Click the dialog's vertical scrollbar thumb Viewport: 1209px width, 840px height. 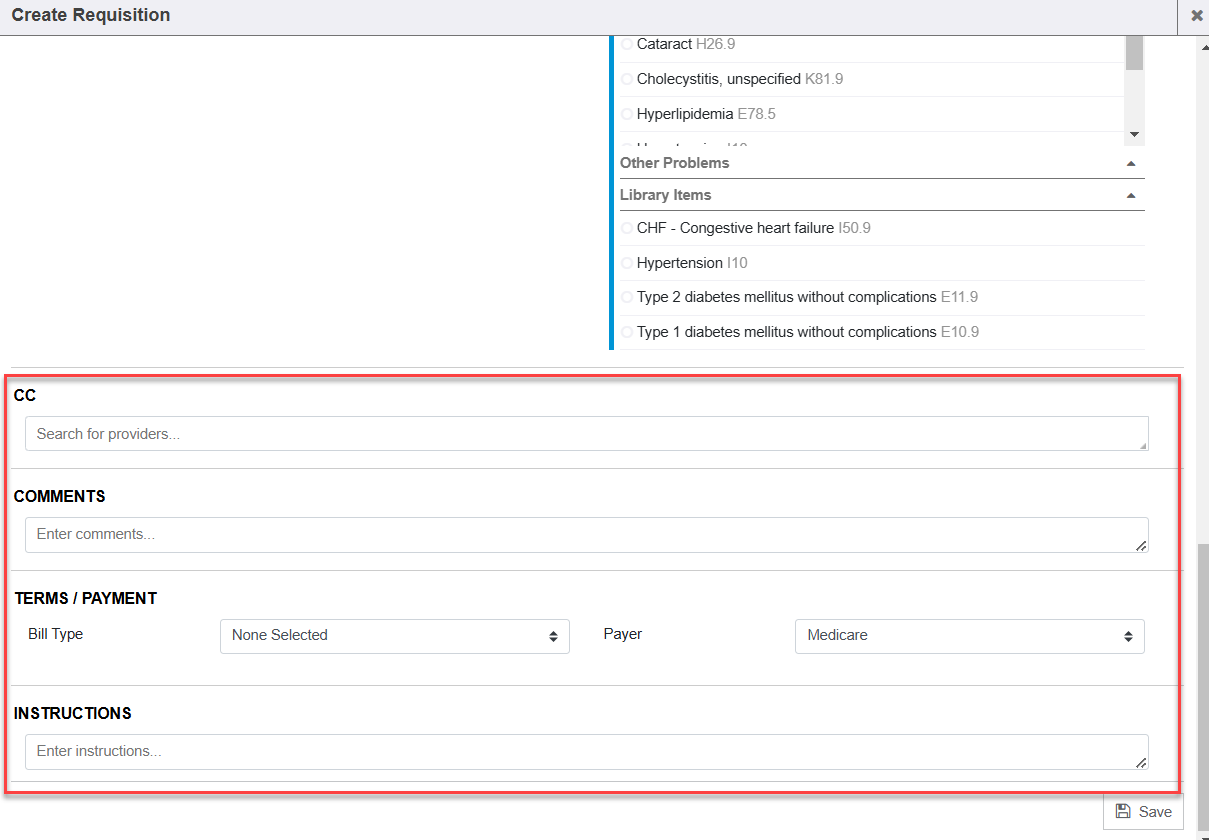coord(1202,680)
